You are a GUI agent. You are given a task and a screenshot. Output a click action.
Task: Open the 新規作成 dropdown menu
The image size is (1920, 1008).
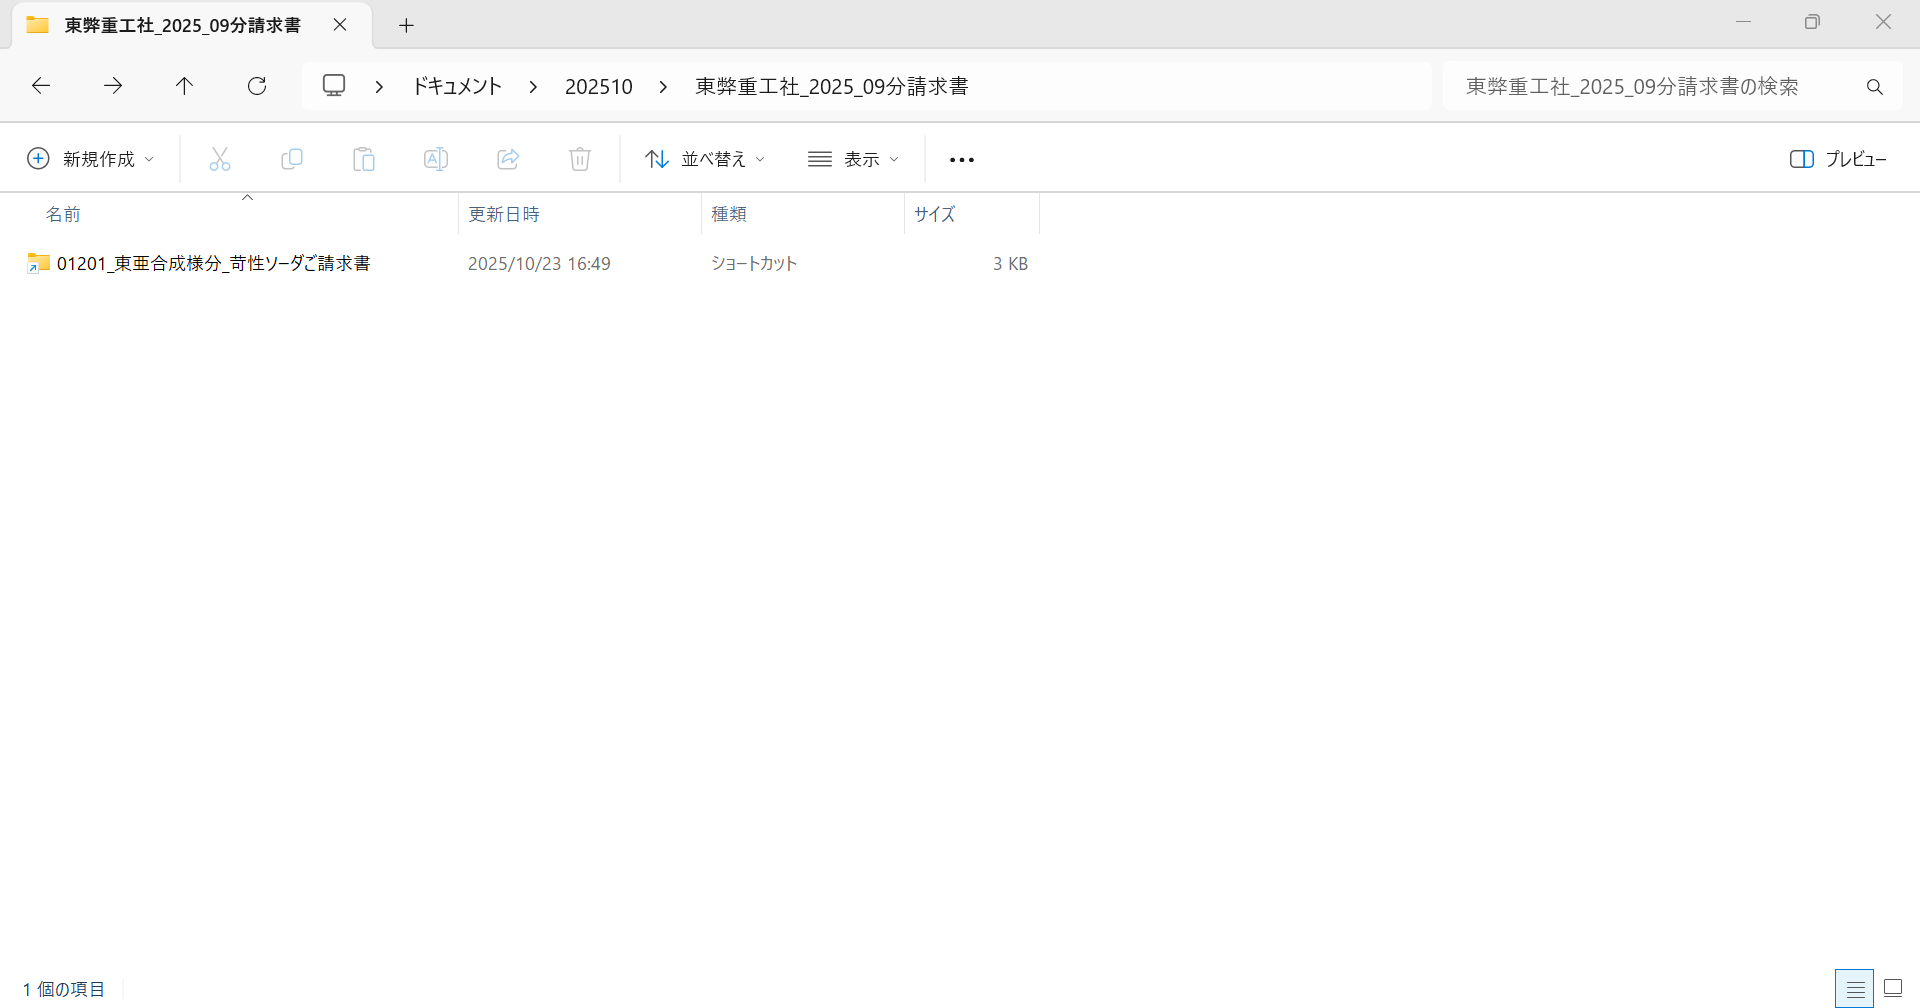(x=91, y=159)
